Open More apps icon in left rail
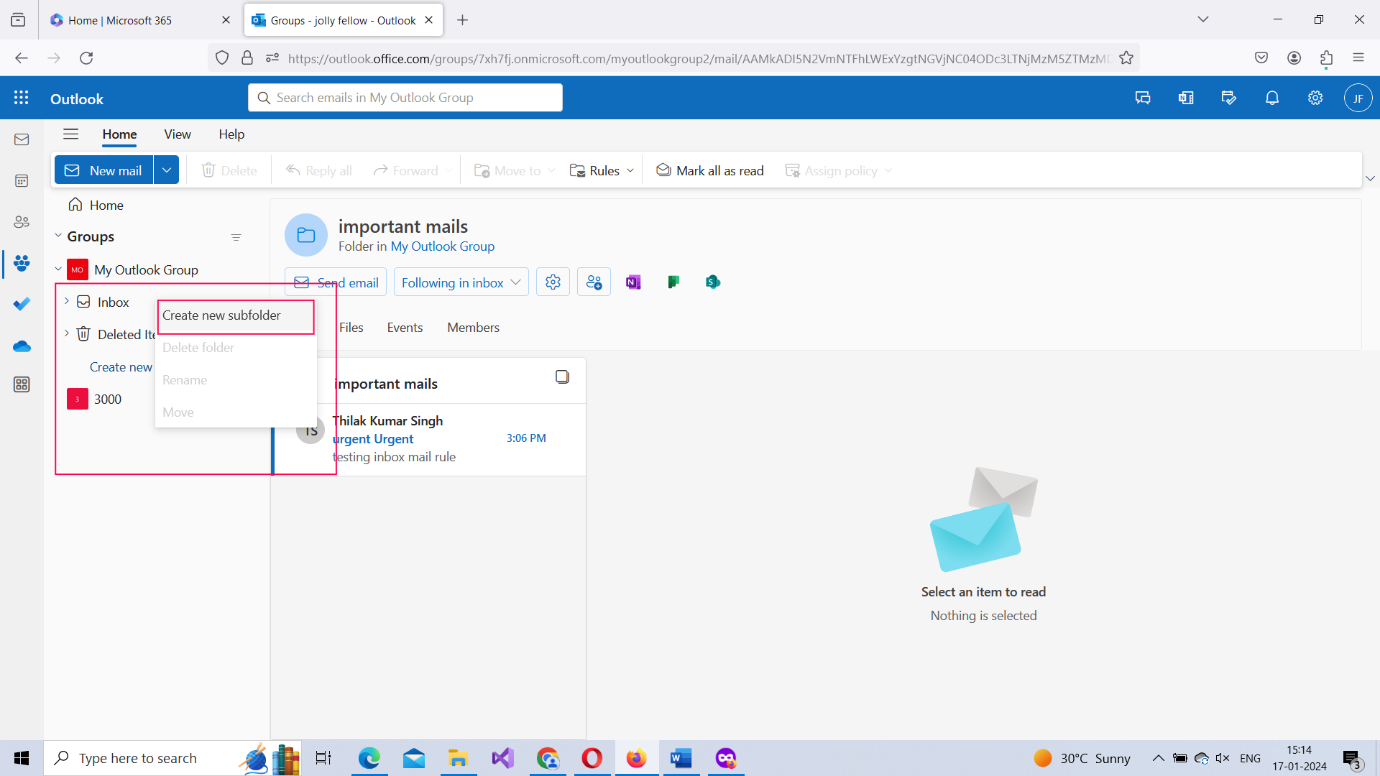This screenshot has width=1380, height=776. click(x=21, y=385)
